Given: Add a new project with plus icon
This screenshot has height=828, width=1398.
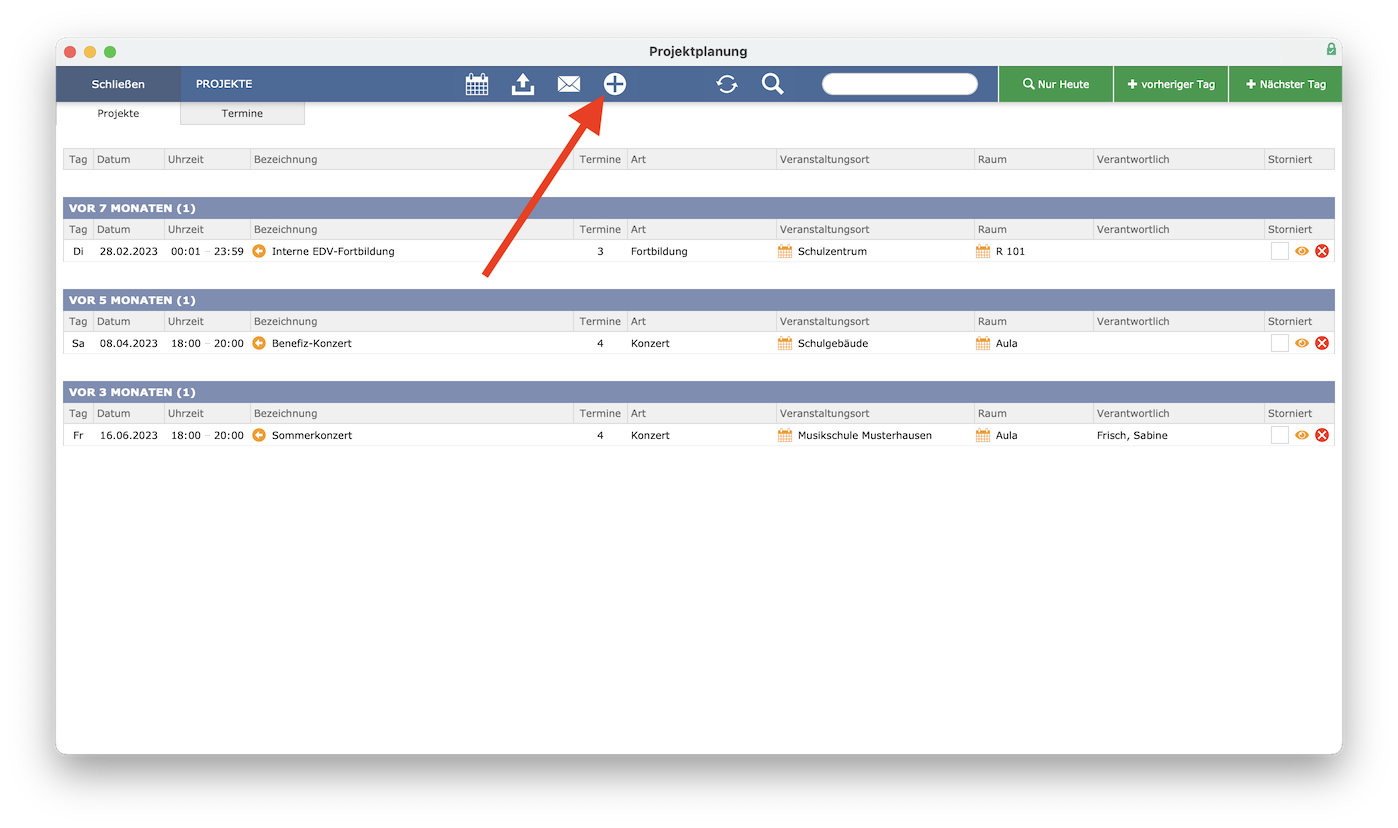Looking at the screenshot, I should coord(615,85).
